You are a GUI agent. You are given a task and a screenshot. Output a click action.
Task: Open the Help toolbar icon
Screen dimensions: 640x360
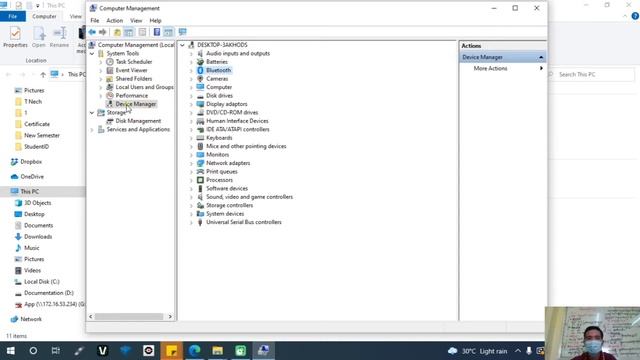pyautogui.click(x=157, y=32)
